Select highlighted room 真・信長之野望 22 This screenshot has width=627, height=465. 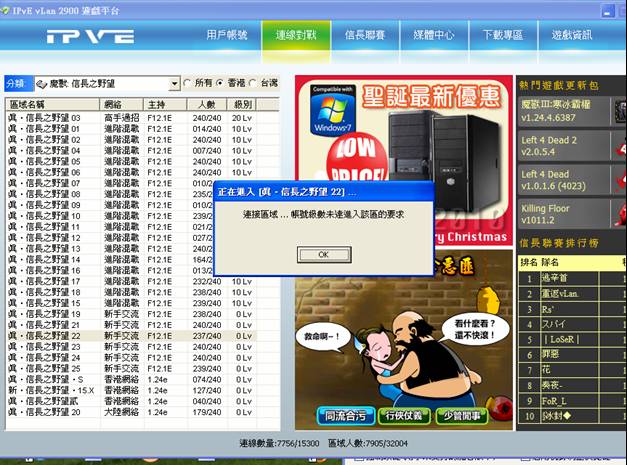pos(131,336)
